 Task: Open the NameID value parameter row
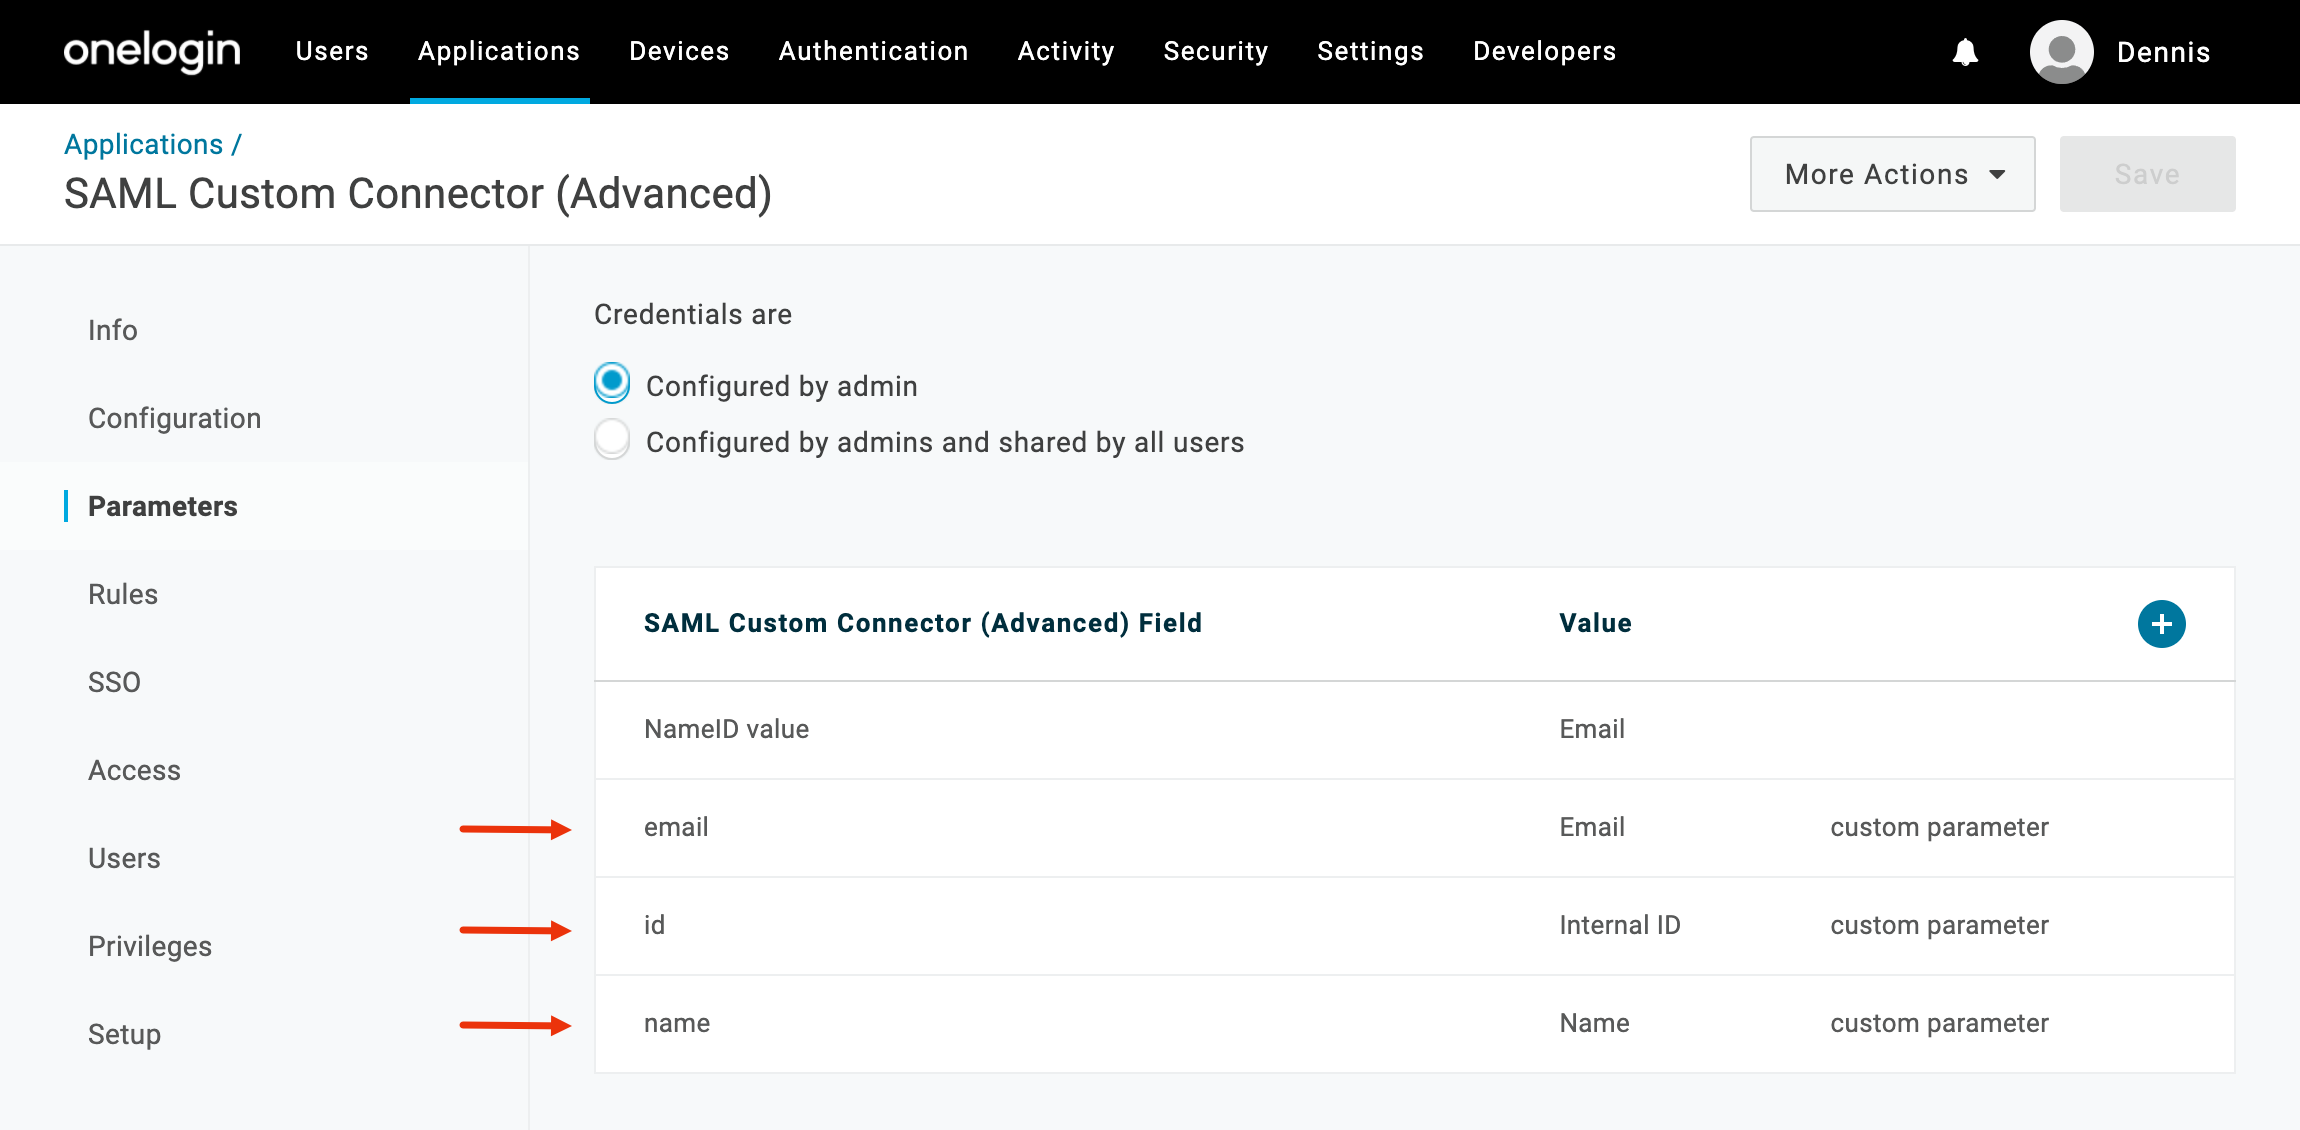[1414, 730]
